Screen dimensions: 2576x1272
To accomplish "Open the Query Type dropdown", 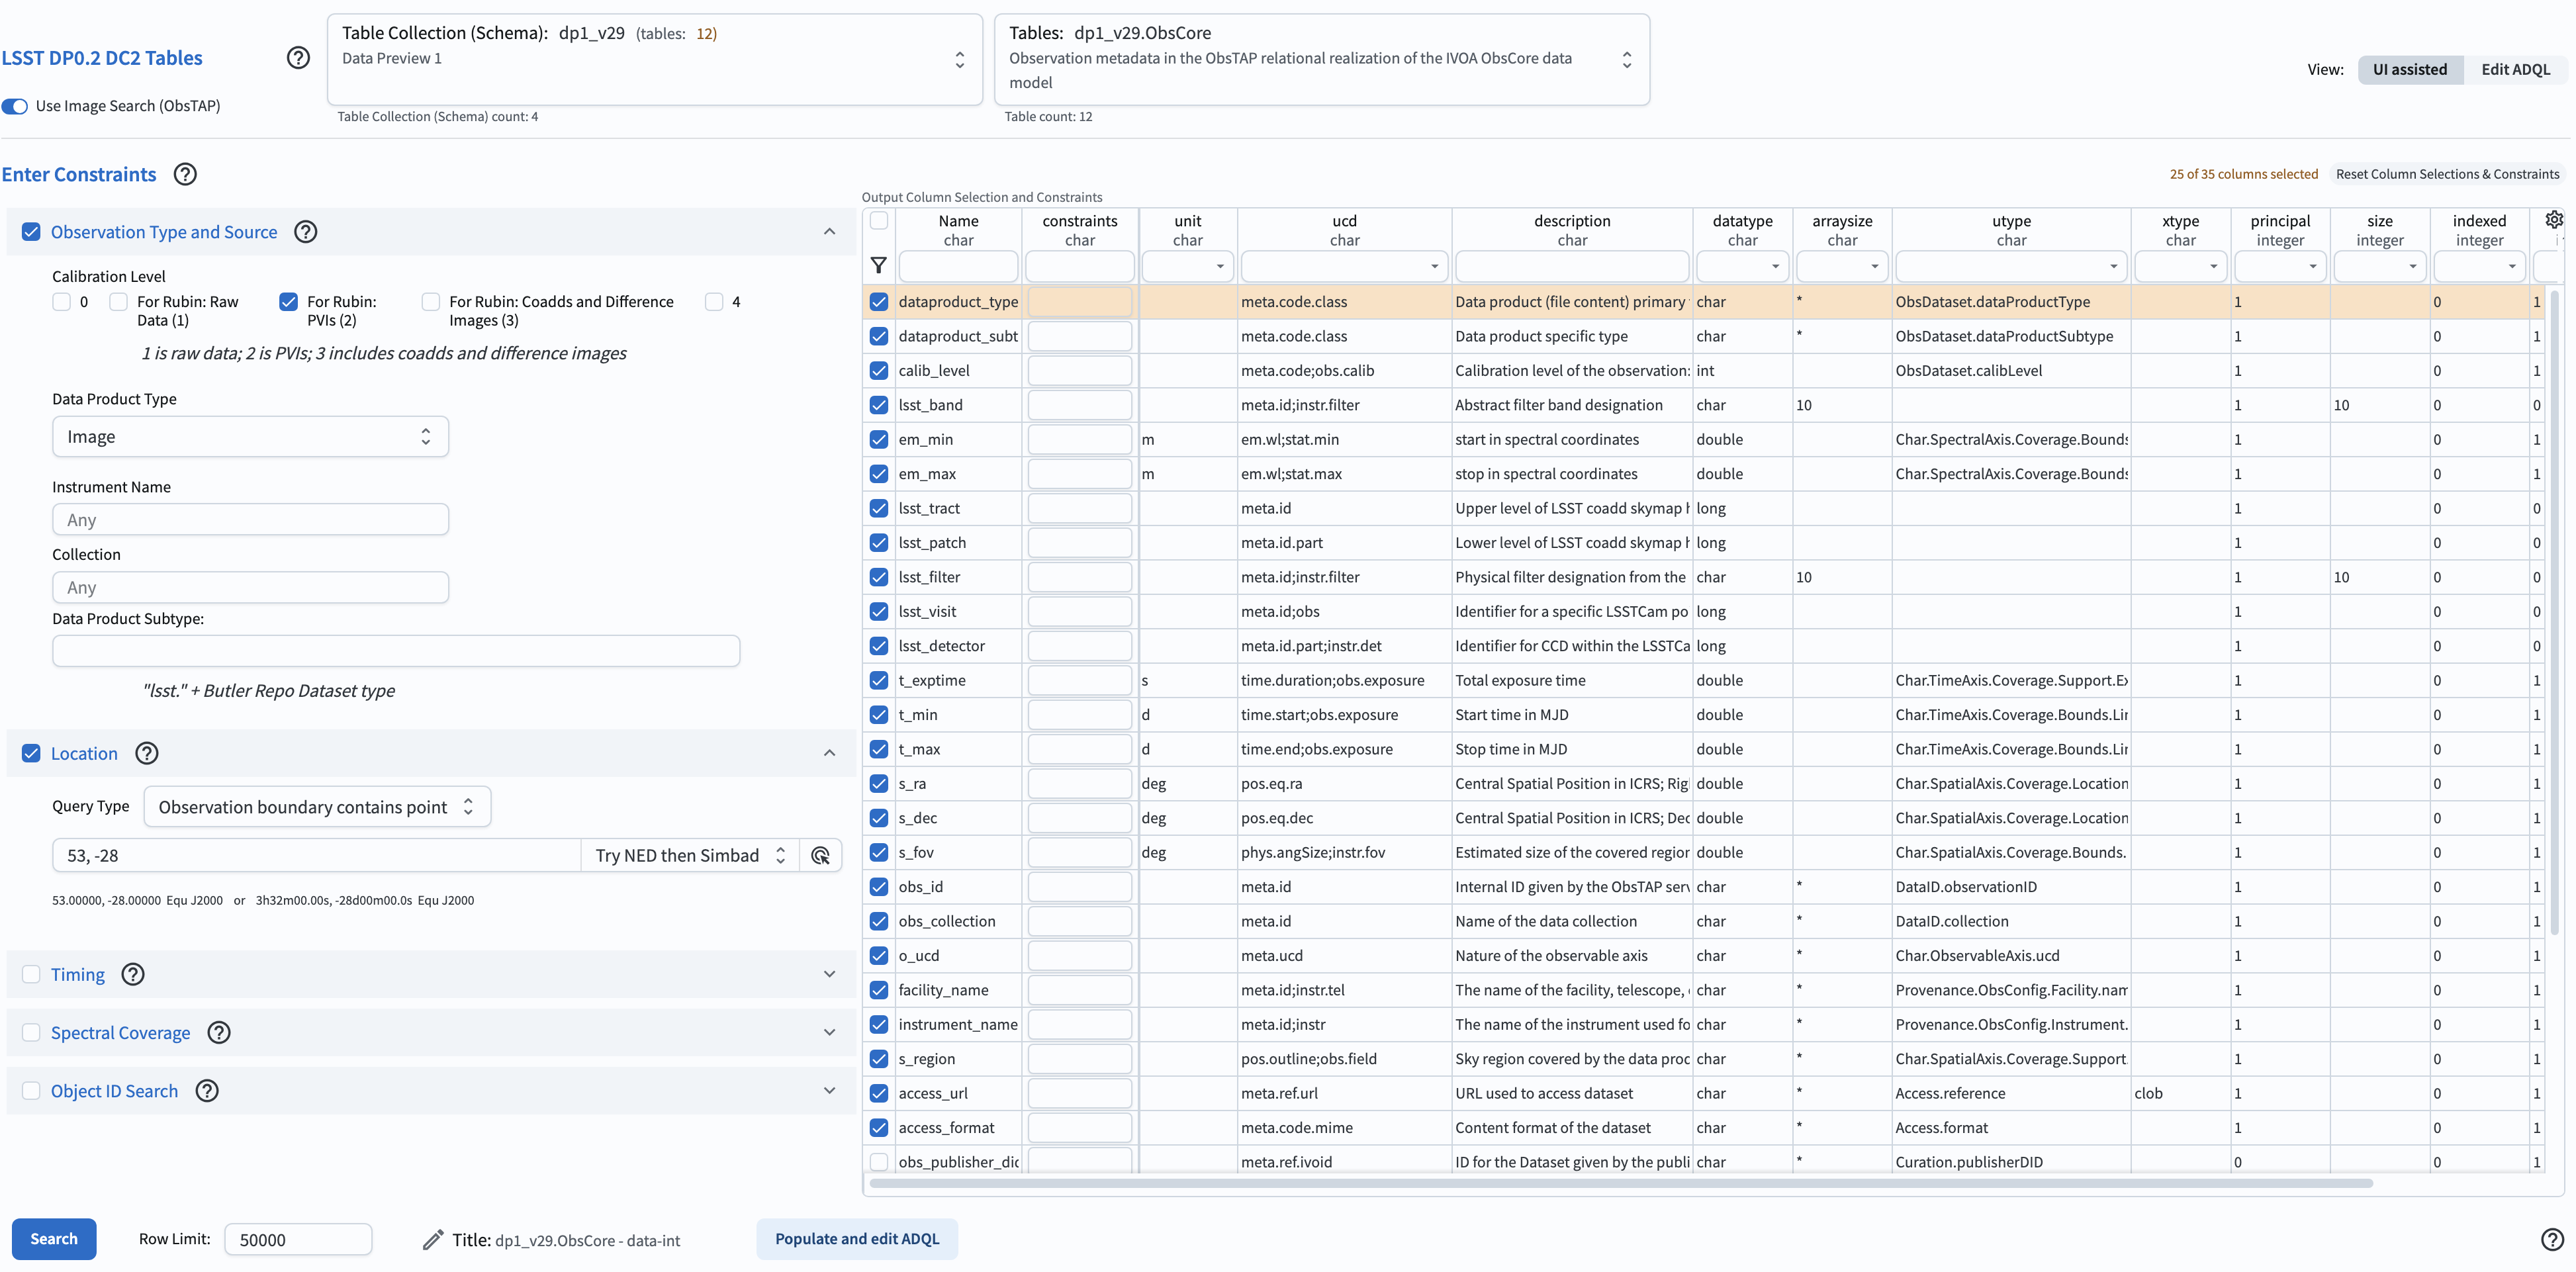I will (x=317, y=807).
